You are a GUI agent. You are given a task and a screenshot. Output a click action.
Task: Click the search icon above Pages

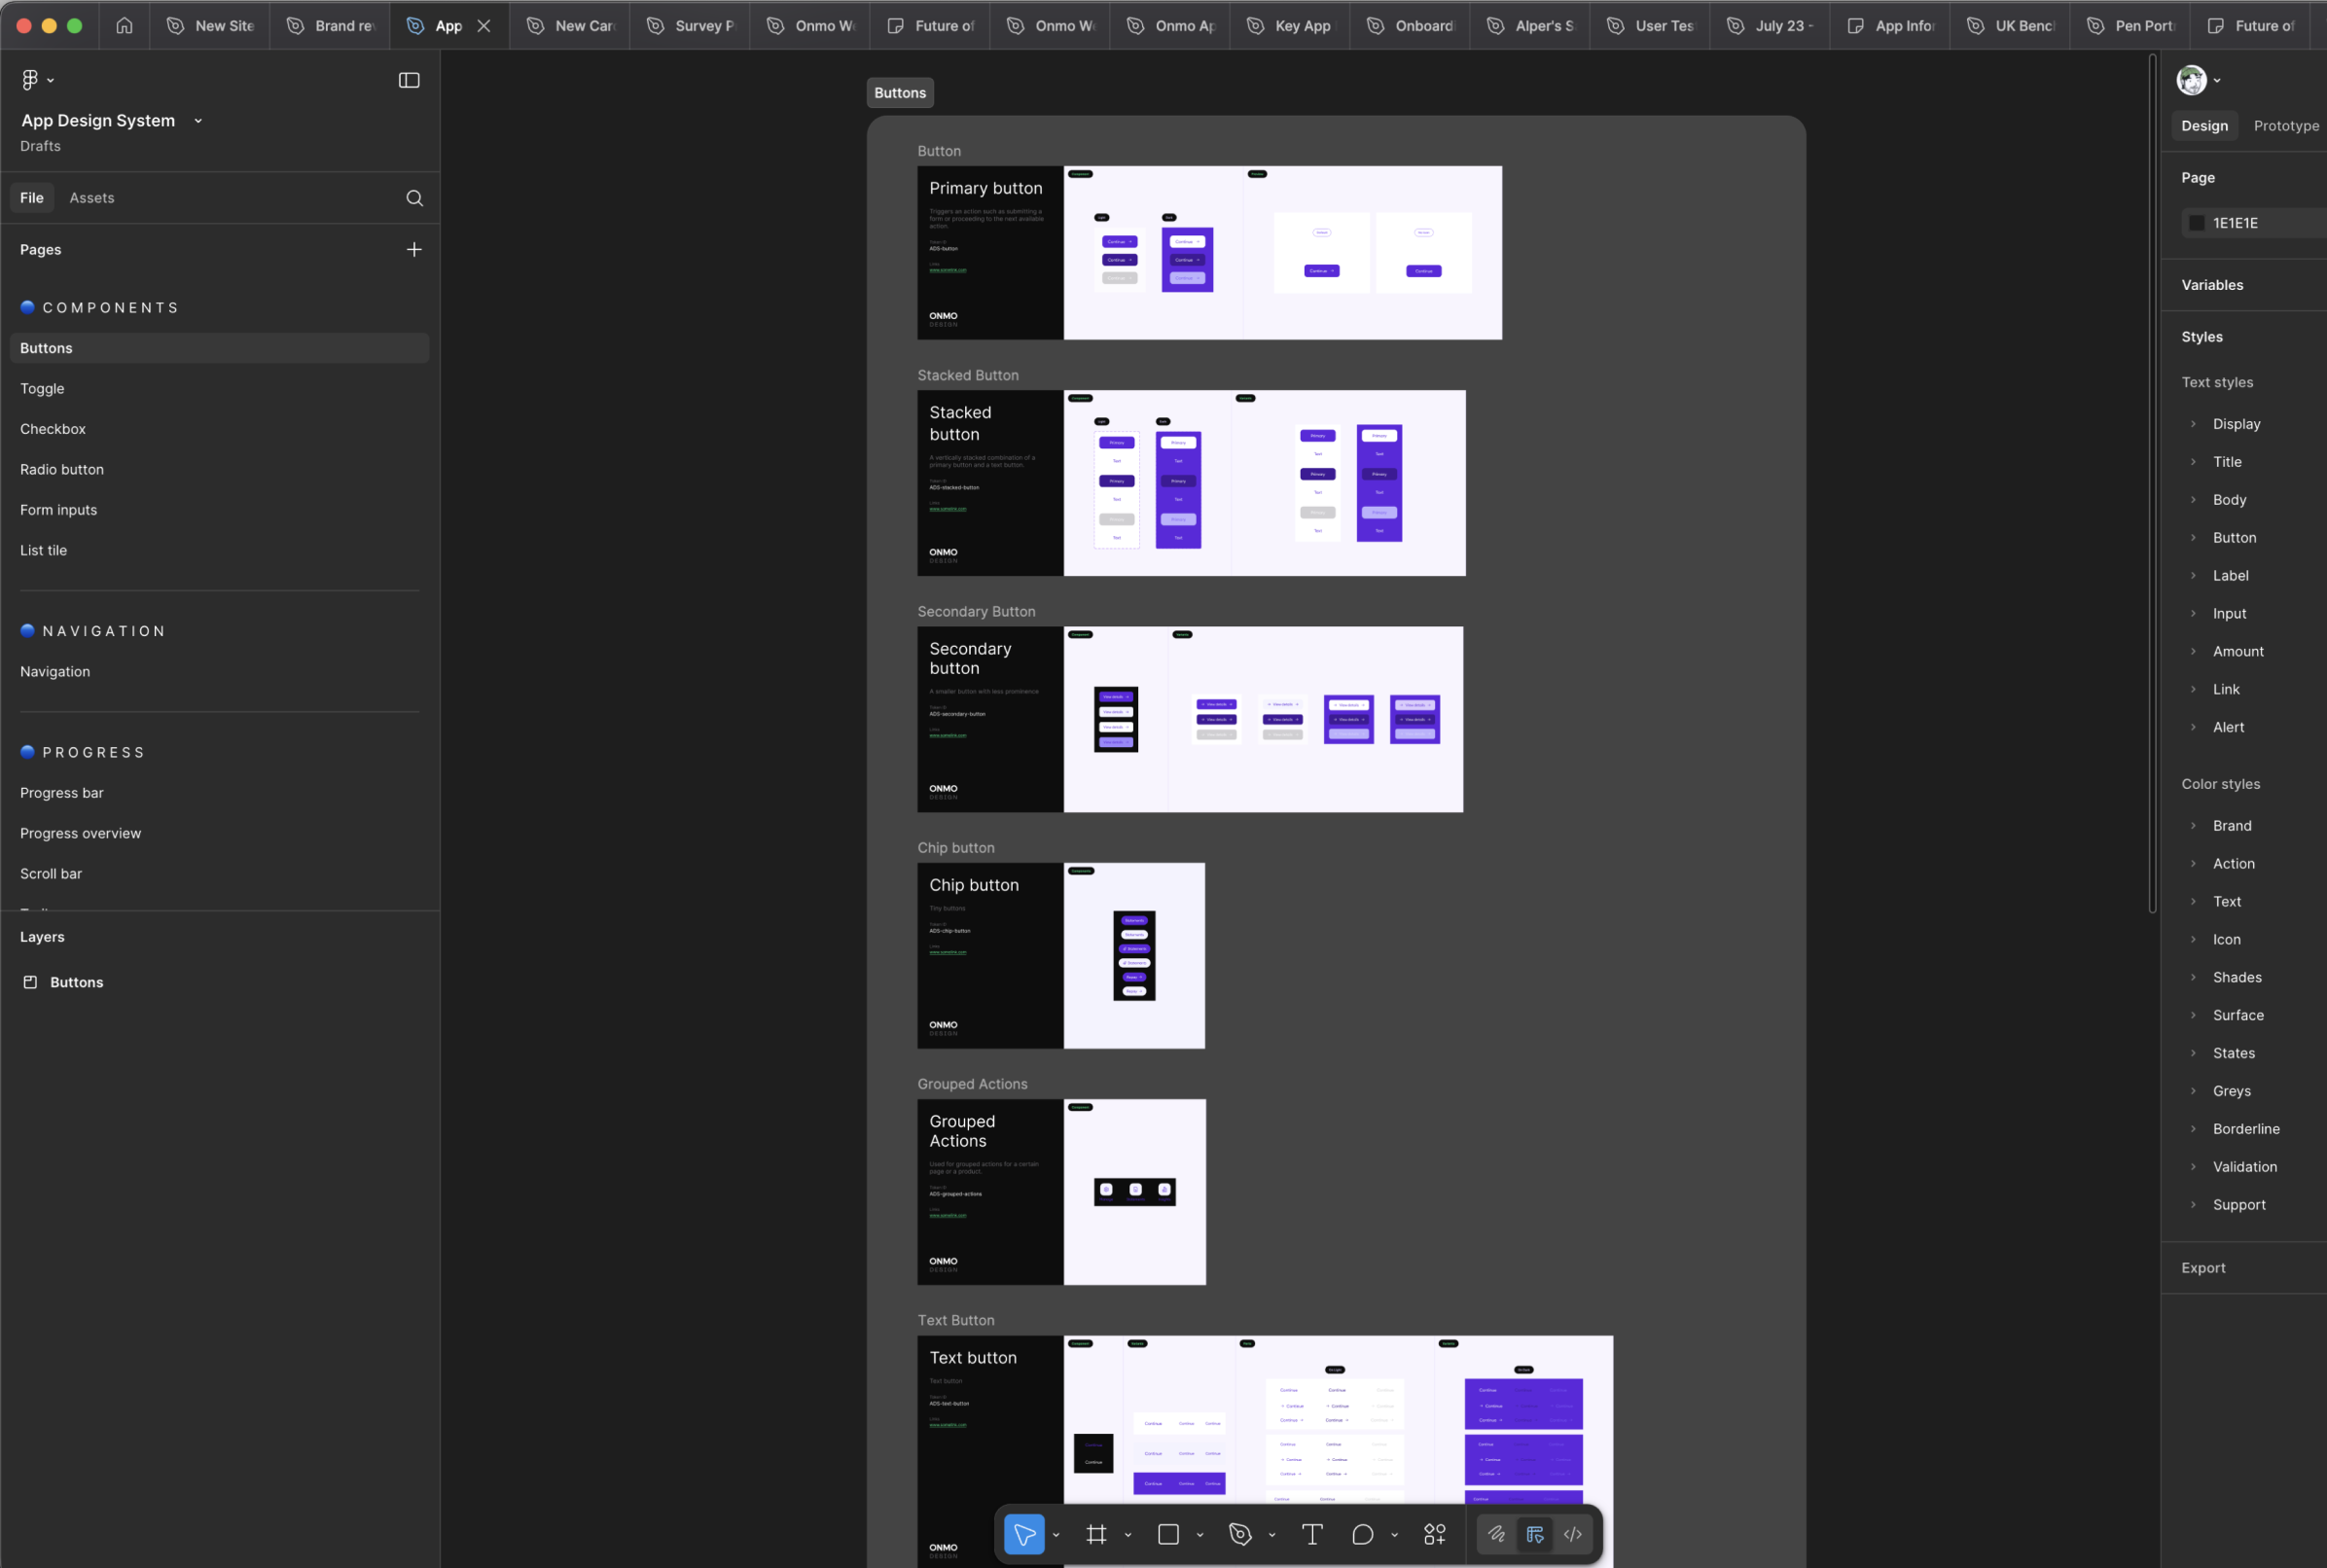[414, 198]
